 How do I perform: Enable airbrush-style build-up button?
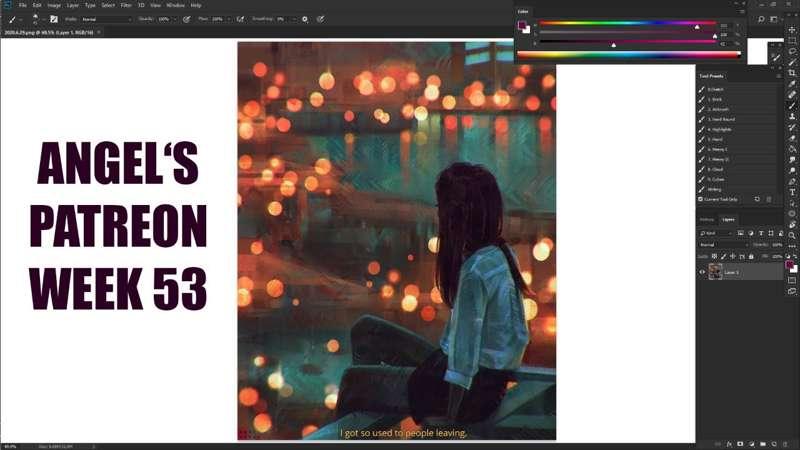tap(240, 19)
